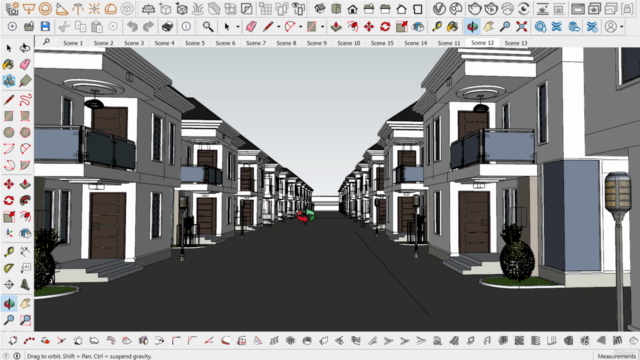Screen dimensions: 640x360
Task: Add a V-Ray spot light
Action: click(x=62, y=8)
